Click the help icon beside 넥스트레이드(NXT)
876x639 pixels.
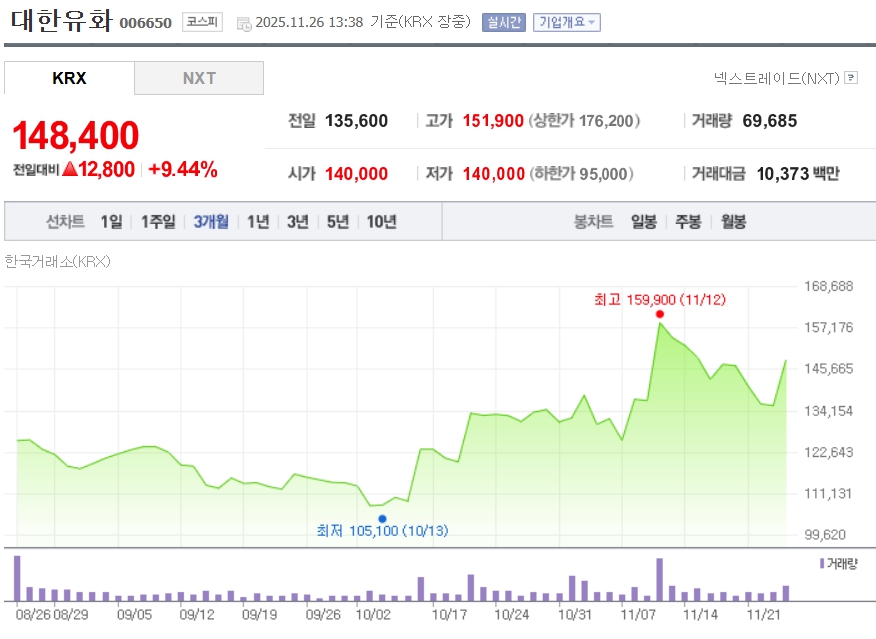coord(851,77)
